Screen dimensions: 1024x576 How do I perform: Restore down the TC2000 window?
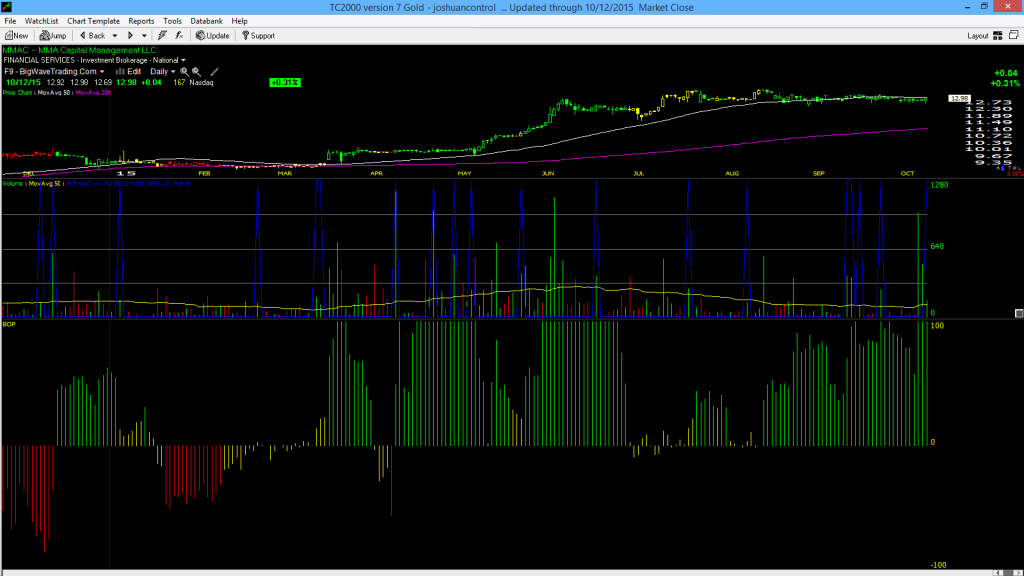(984, 7)
